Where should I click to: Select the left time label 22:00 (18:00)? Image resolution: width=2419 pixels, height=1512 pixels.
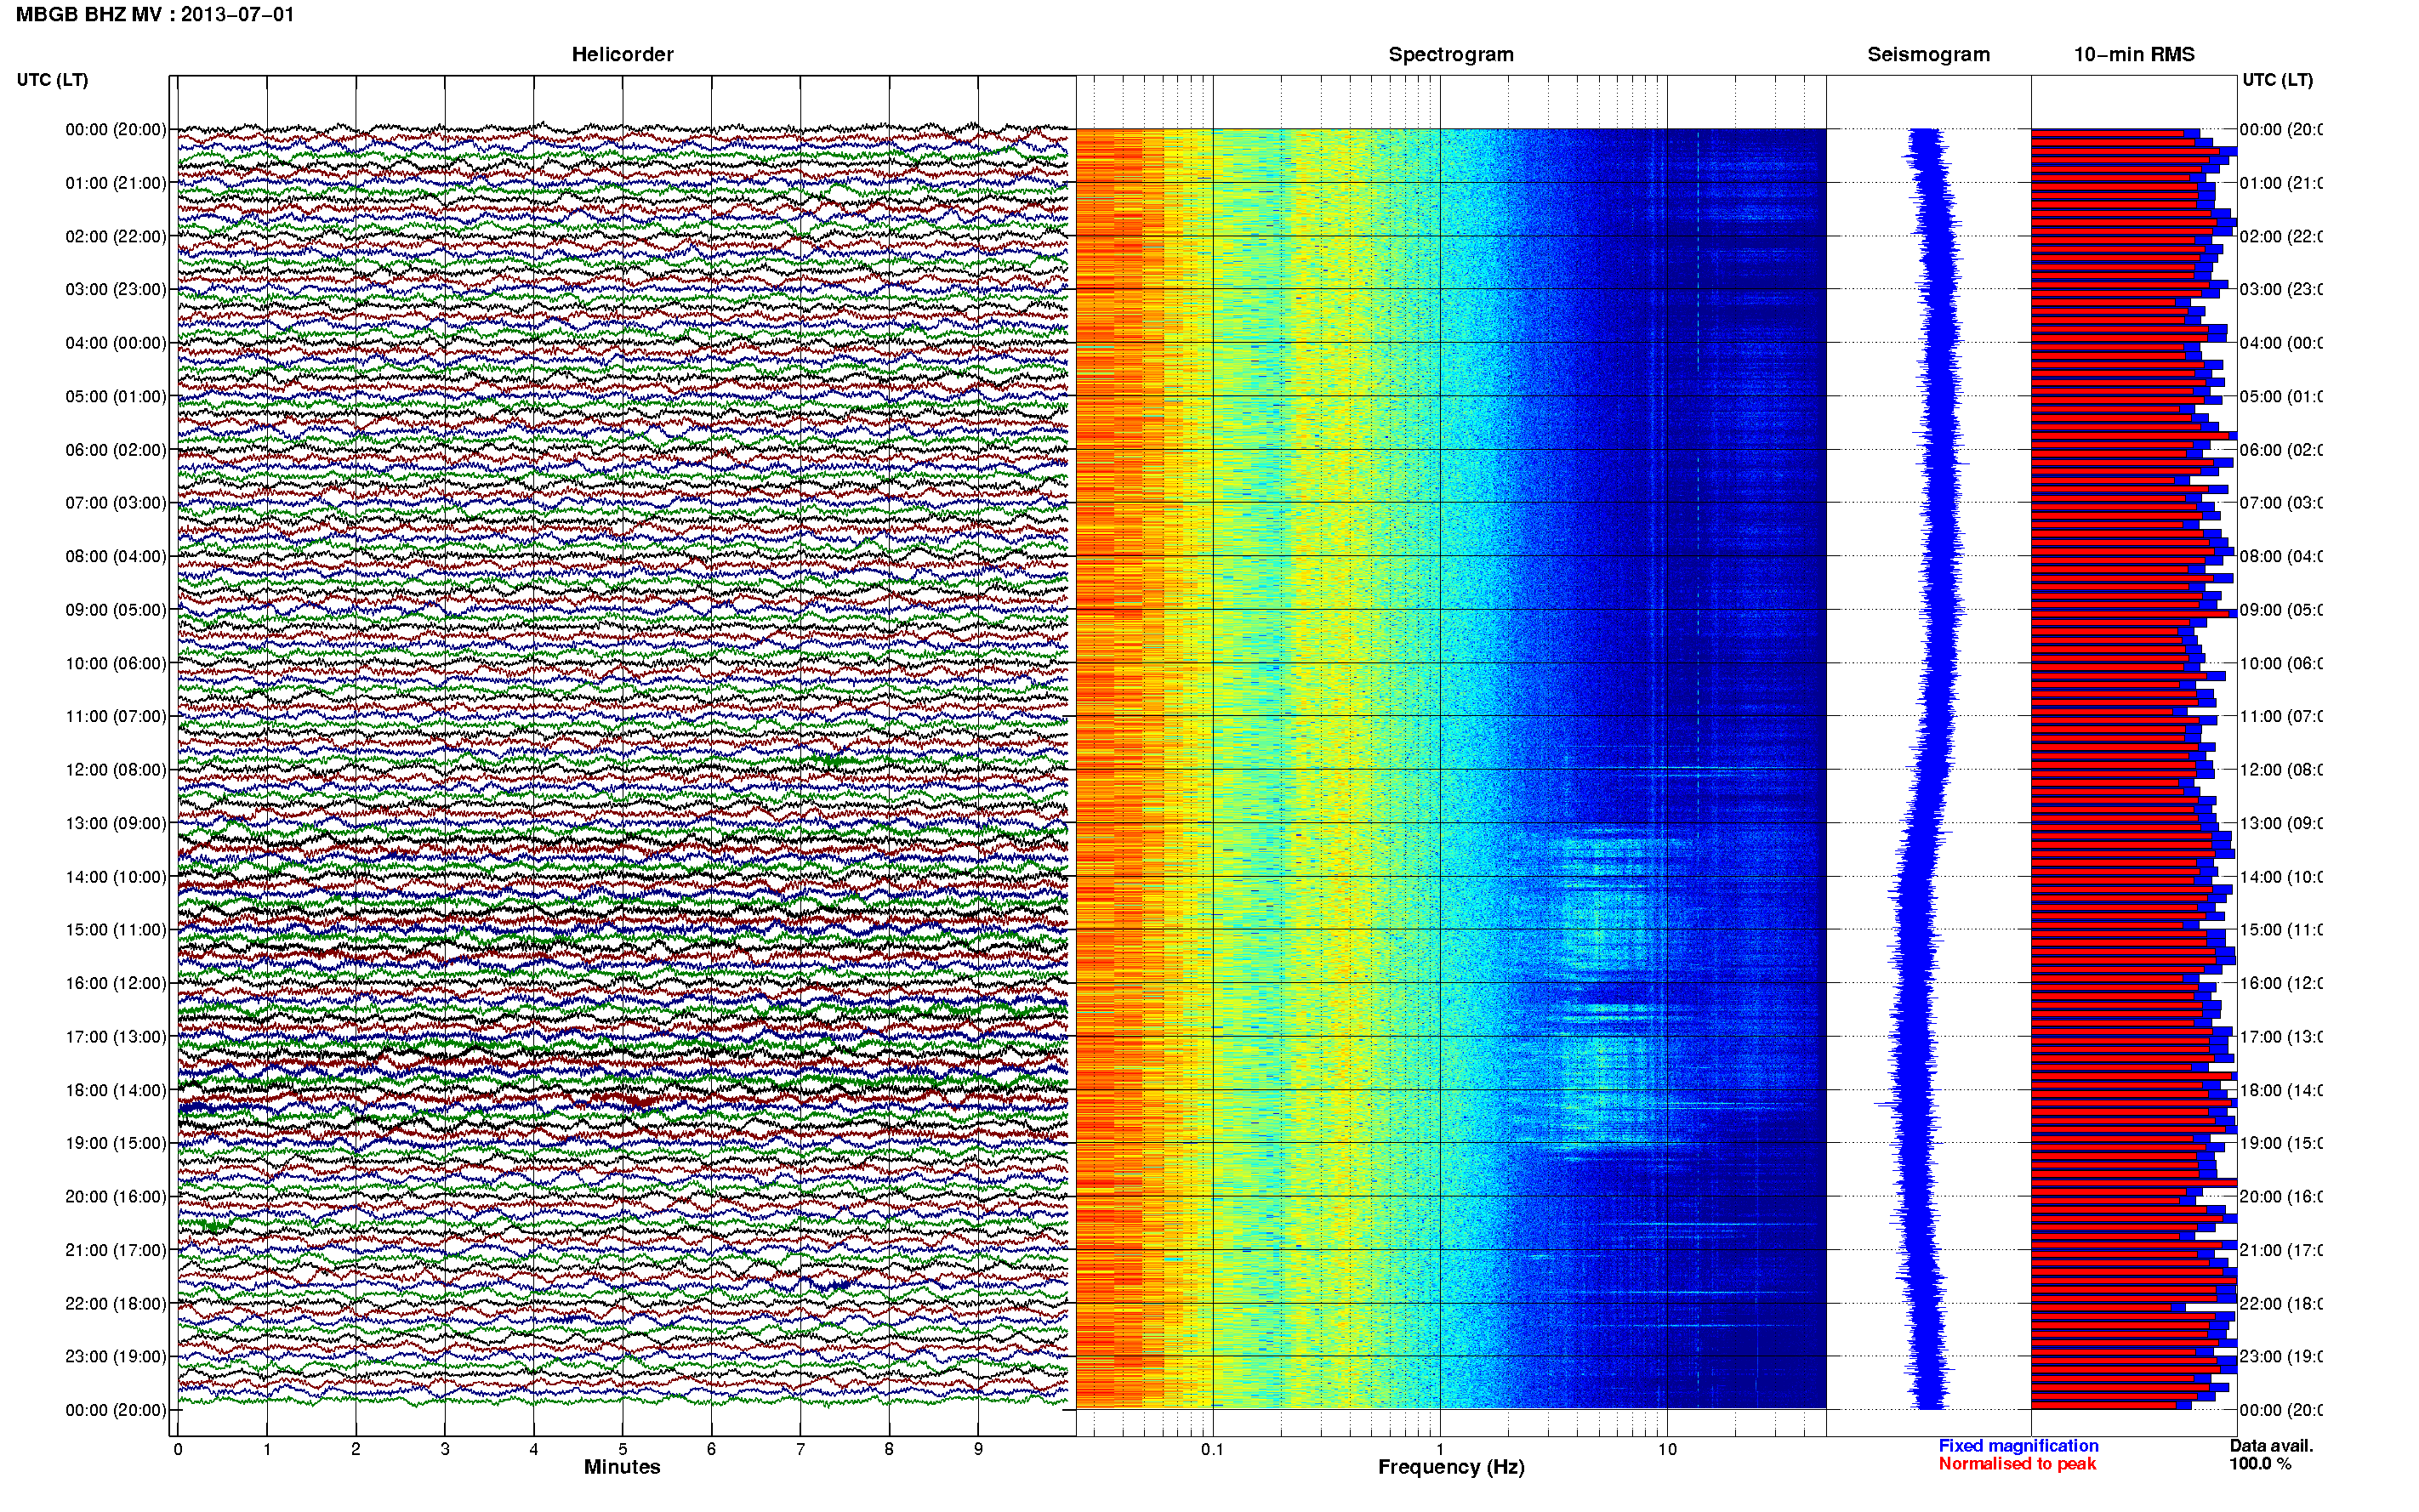116,1303
